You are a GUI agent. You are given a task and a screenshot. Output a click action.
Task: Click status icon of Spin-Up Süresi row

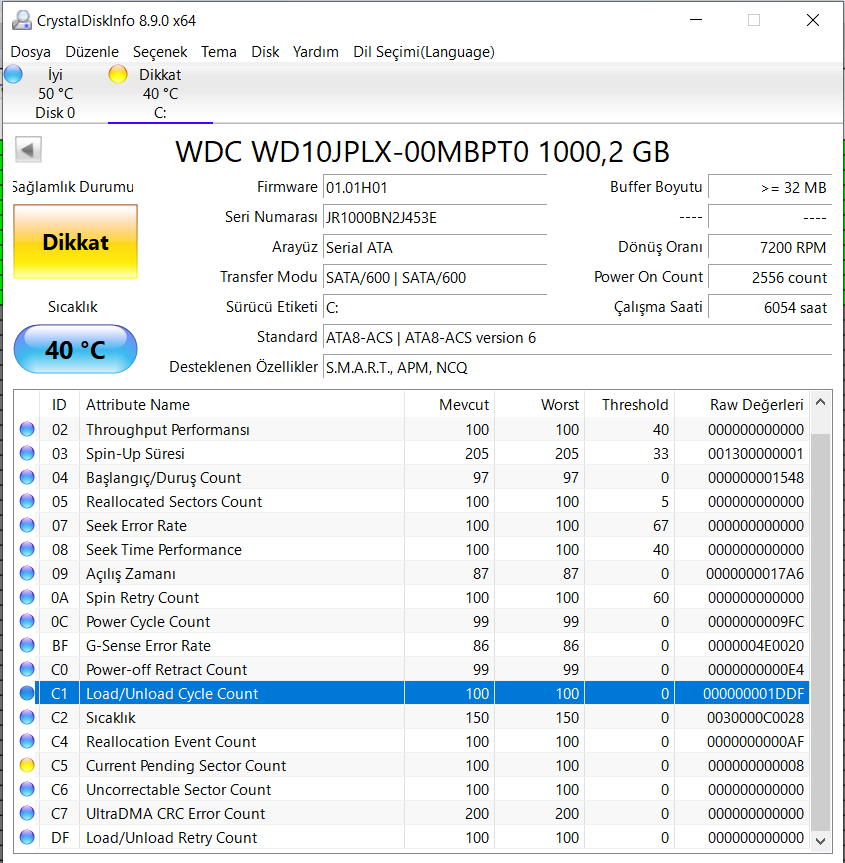[27, 454]
